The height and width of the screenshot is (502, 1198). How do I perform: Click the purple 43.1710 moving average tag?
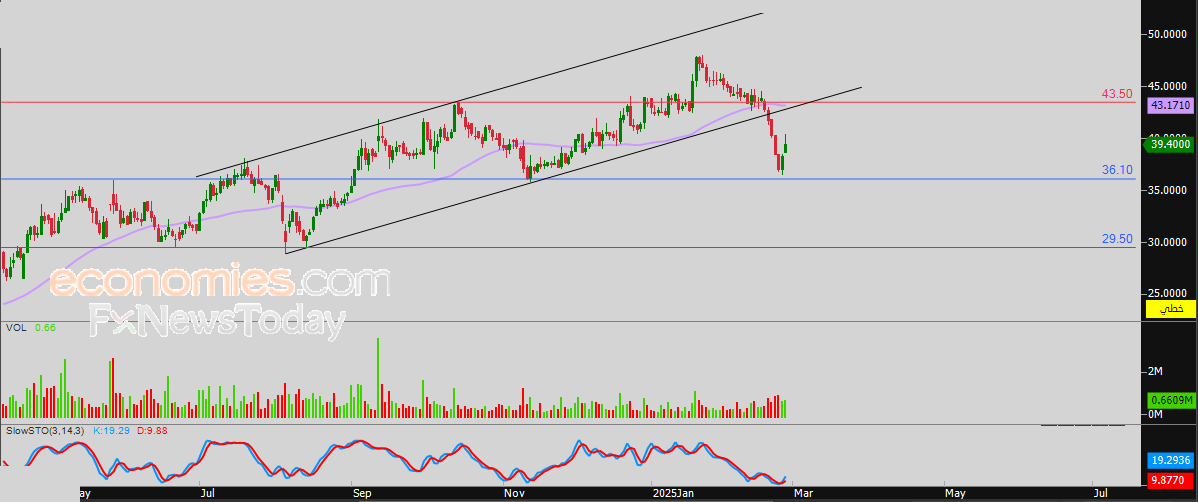(x=1169, y=105)
